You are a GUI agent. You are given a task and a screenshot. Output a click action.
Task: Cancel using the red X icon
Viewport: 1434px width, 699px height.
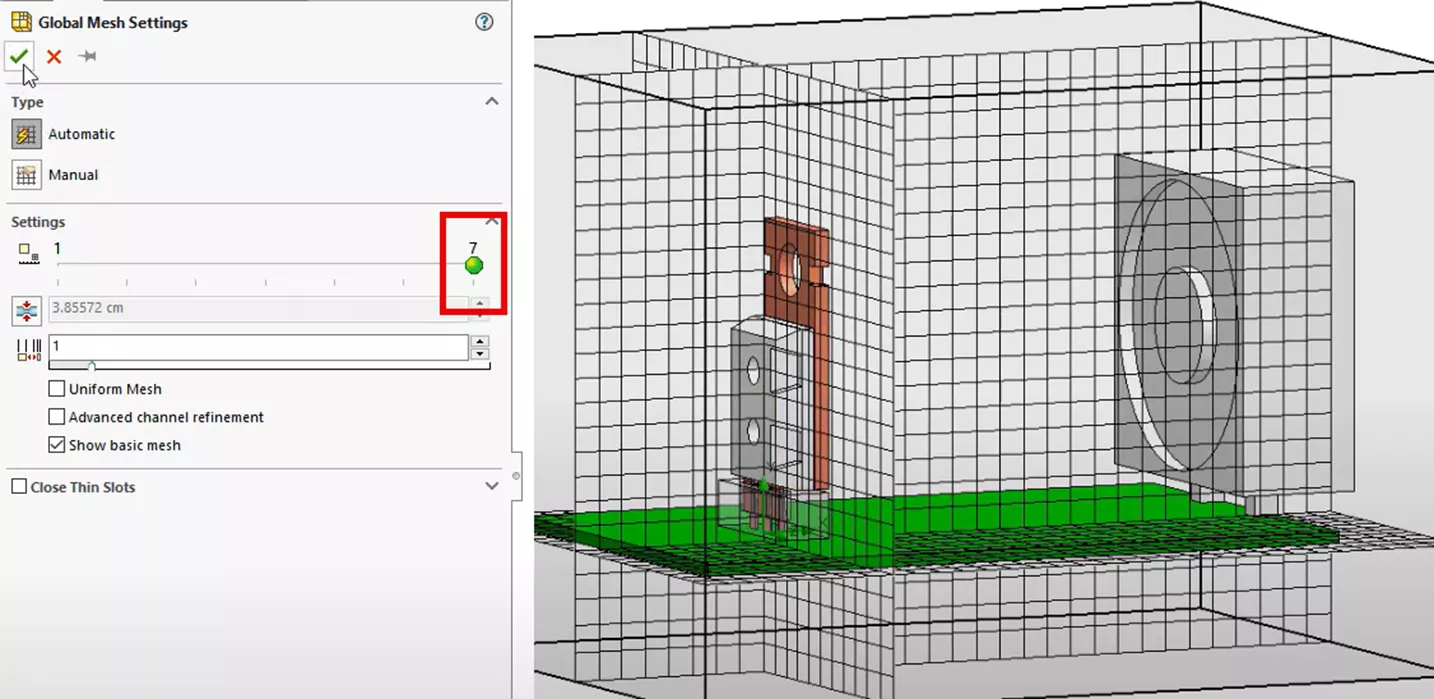tap(54, 56)
